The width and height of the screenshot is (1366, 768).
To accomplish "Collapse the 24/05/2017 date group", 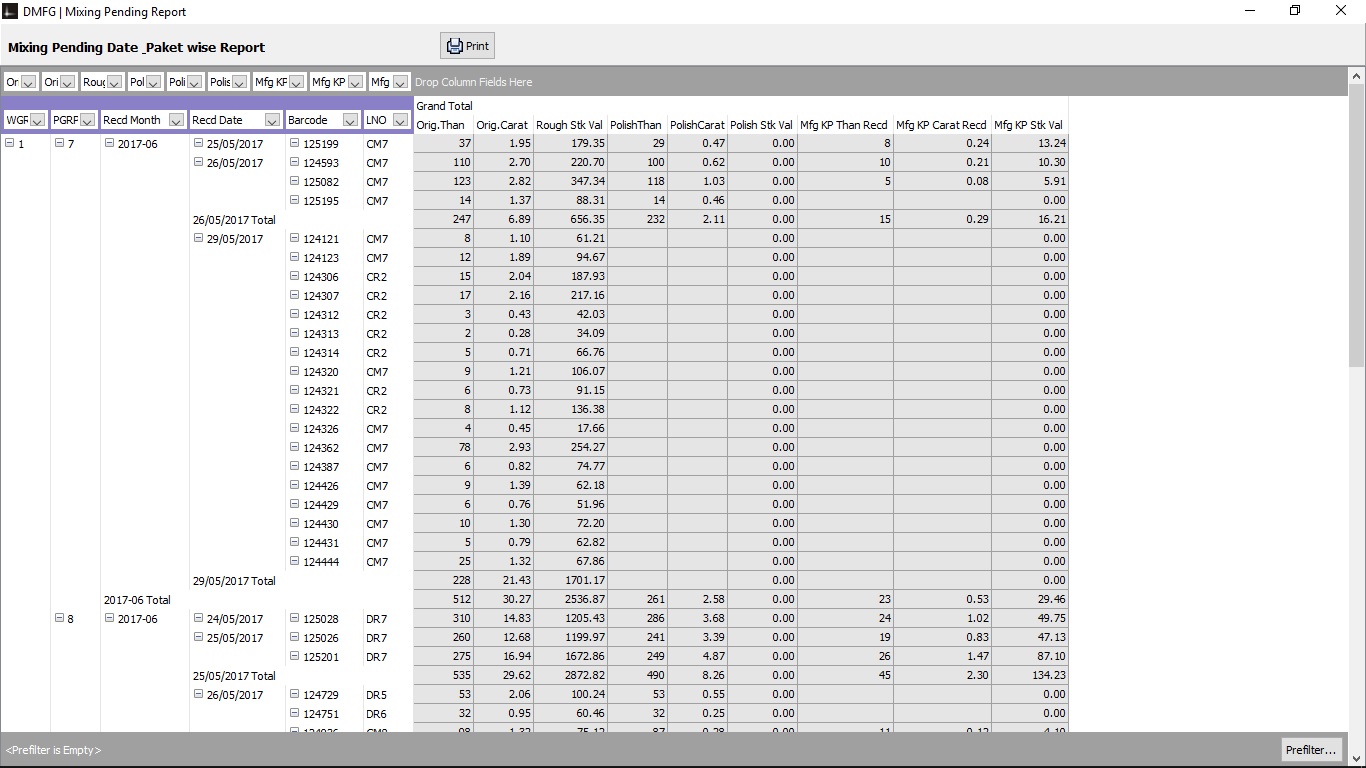I will tap(198, 618).
